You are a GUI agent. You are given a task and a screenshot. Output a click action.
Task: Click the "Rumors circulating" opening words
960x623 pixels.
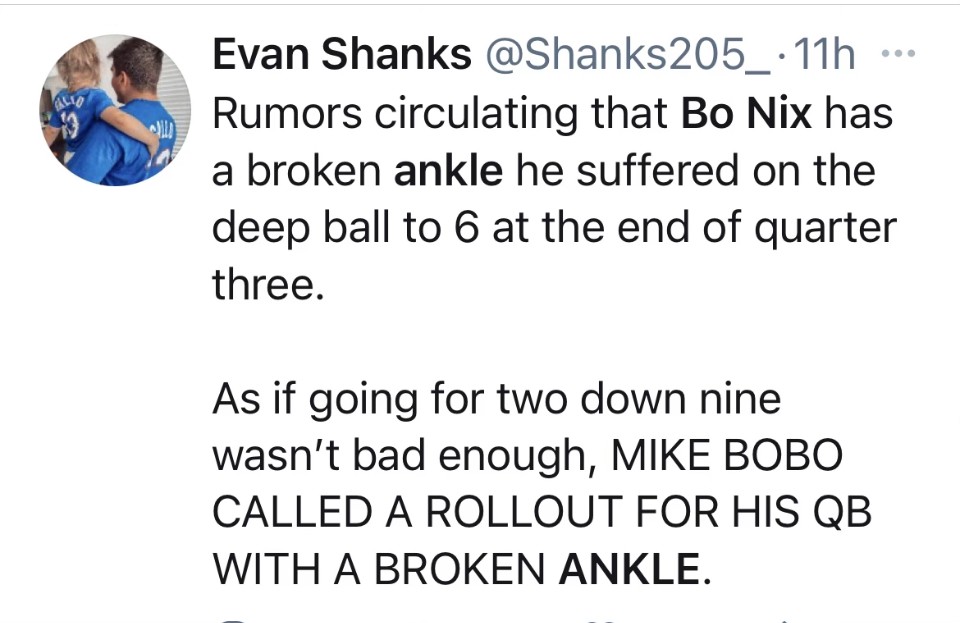coord(372,114)
